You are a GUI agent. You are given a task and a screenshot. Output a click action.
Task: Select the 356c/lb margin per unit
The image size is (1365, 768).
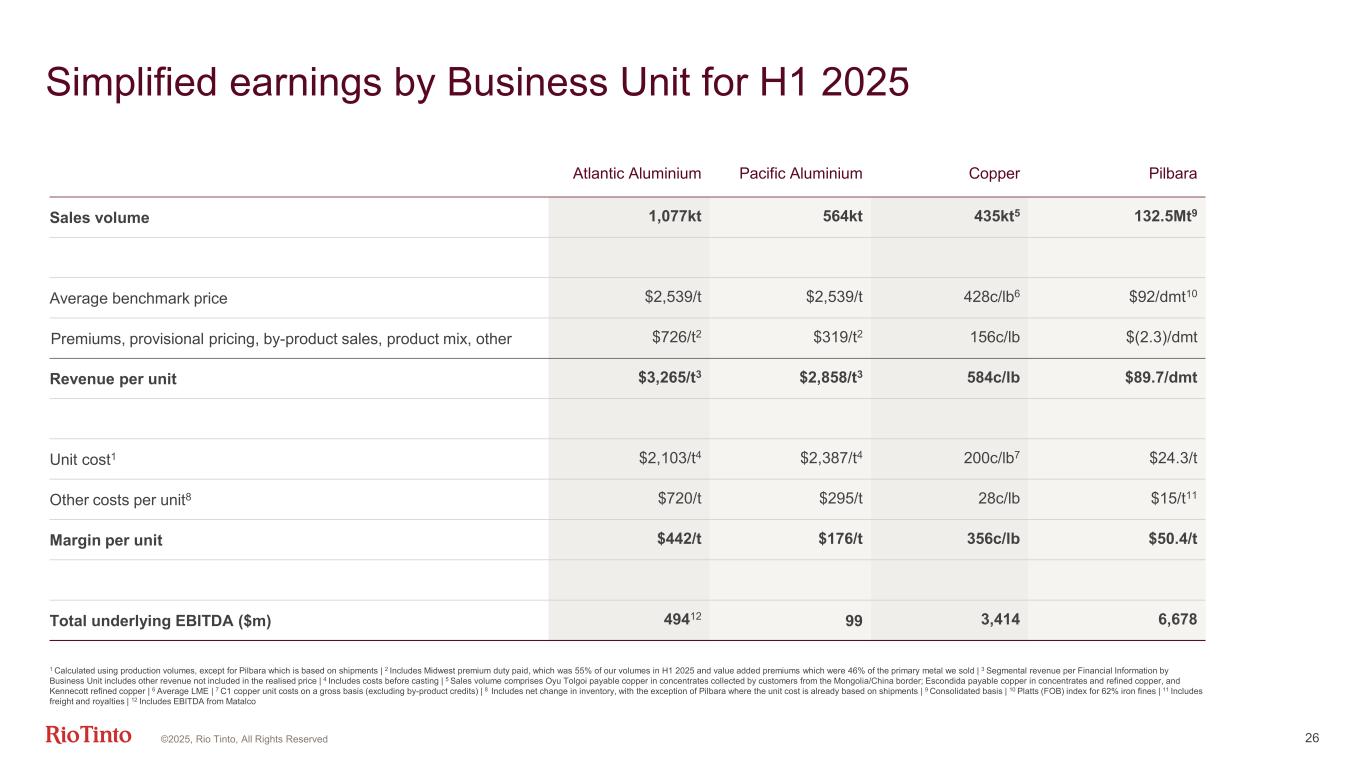tap(991, 539)
